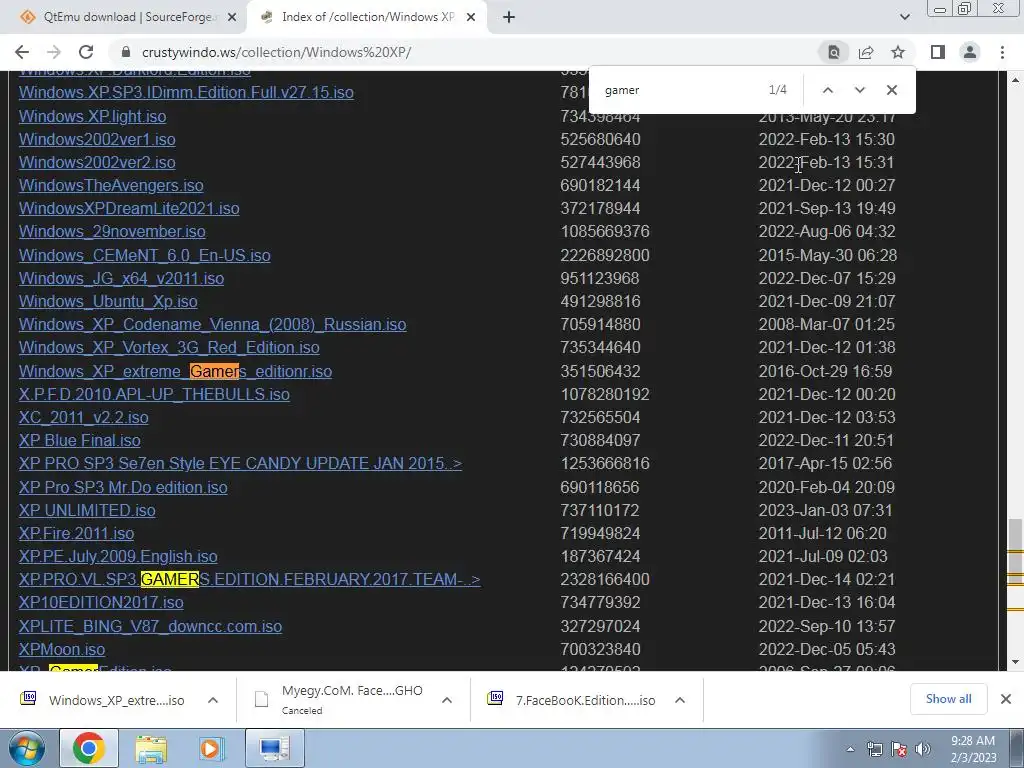This screenshot has height=768, width=1024.
Task: Bookmark this page with the star icon
Action: pyautogui.click(x=898, y=52)
